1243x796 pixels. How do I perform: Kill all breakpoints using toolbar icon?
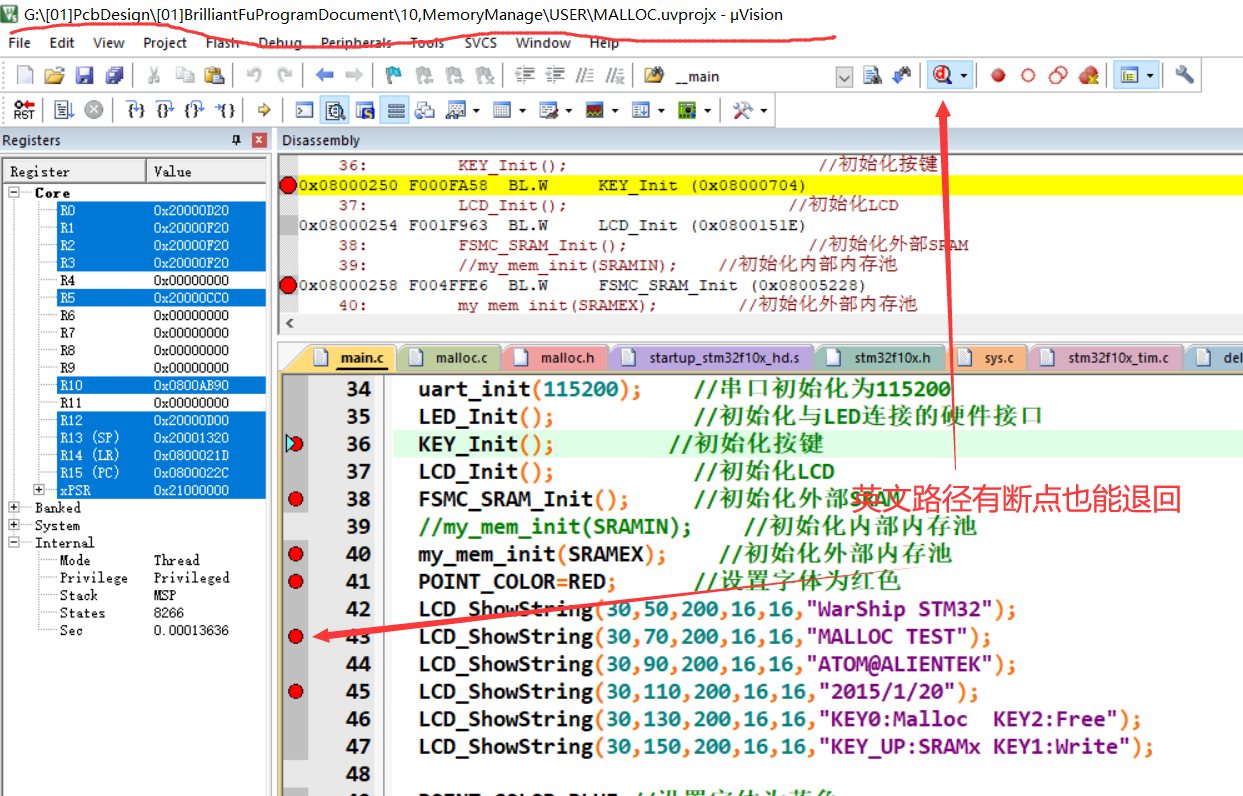(1088, 75)
